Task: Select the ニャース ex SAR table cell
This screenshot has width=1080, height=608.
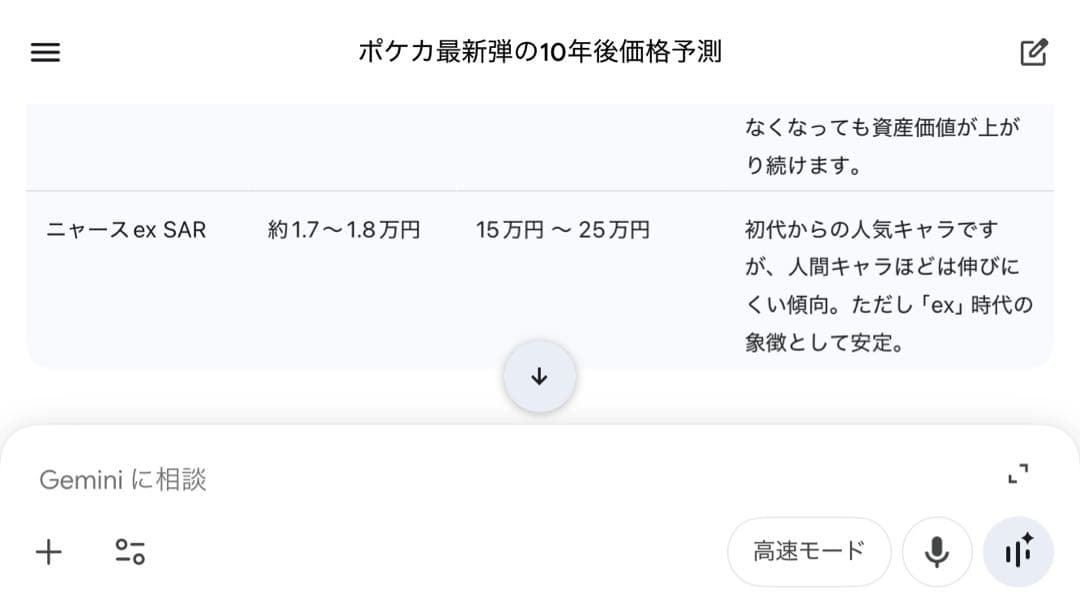Action: (x=126, y=229)
